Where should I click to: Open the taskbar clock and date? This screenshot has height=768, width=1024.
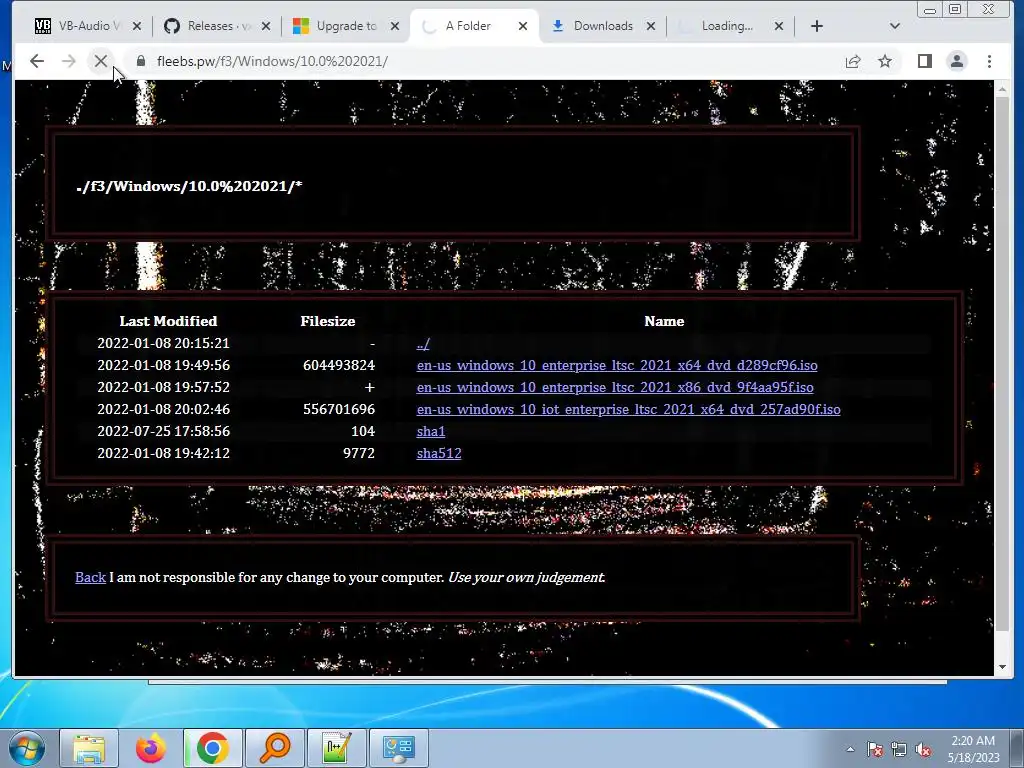point(973,749)
